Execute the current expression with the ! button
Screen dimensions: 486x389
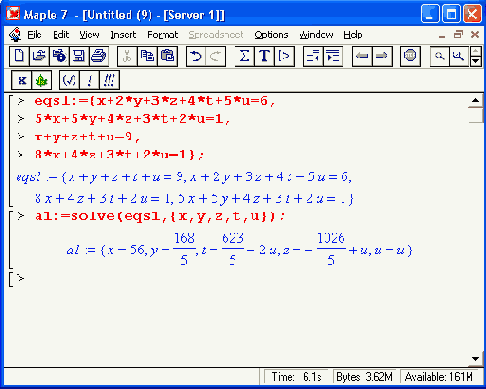[x=89, y=80]
